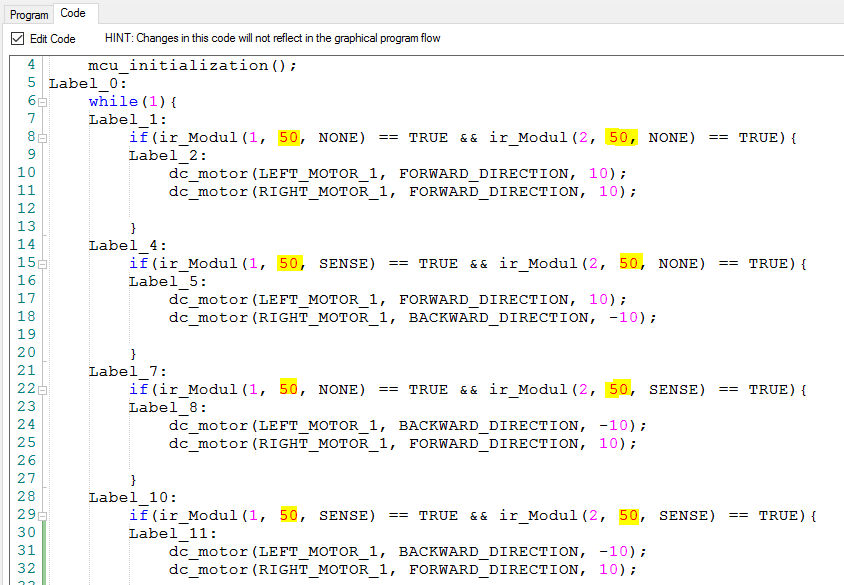Viewport: 844px width, 585px height.
Task: Click the closing brace on line 27
Action: [x=133, y=480]
